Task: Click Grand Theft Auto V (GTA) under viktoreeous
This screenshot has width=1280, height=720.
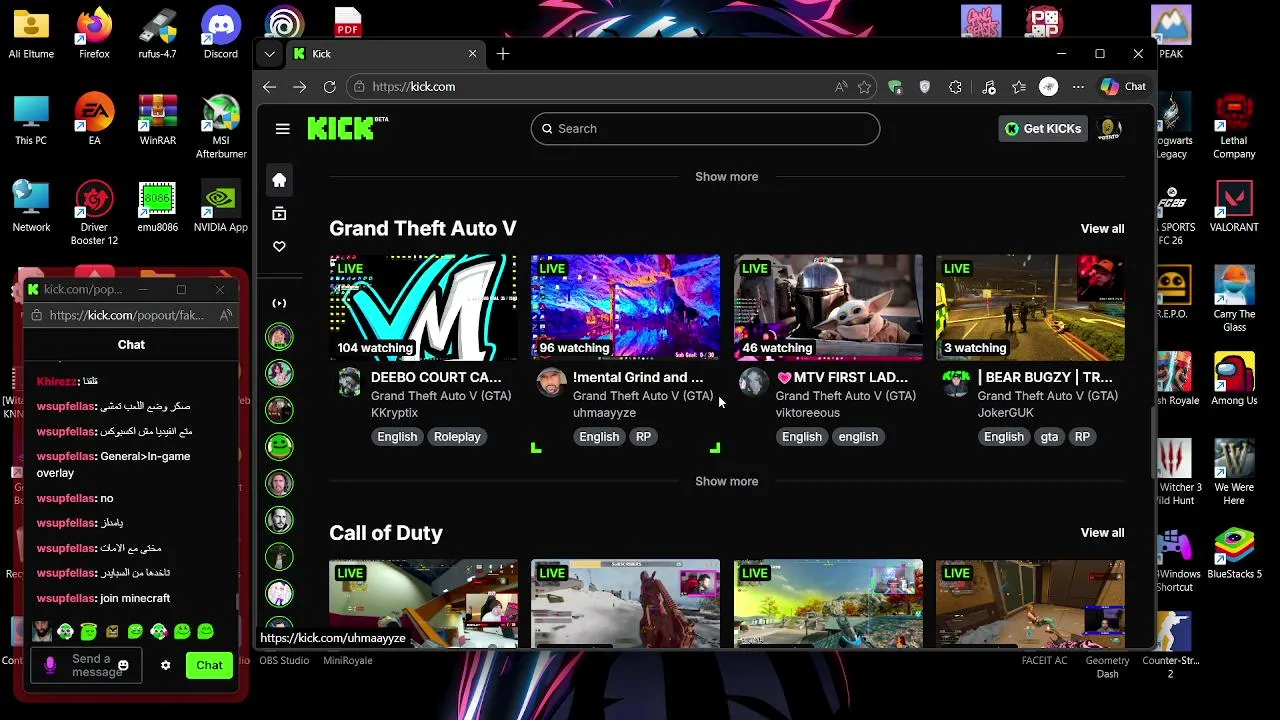Action: (845, 396)
